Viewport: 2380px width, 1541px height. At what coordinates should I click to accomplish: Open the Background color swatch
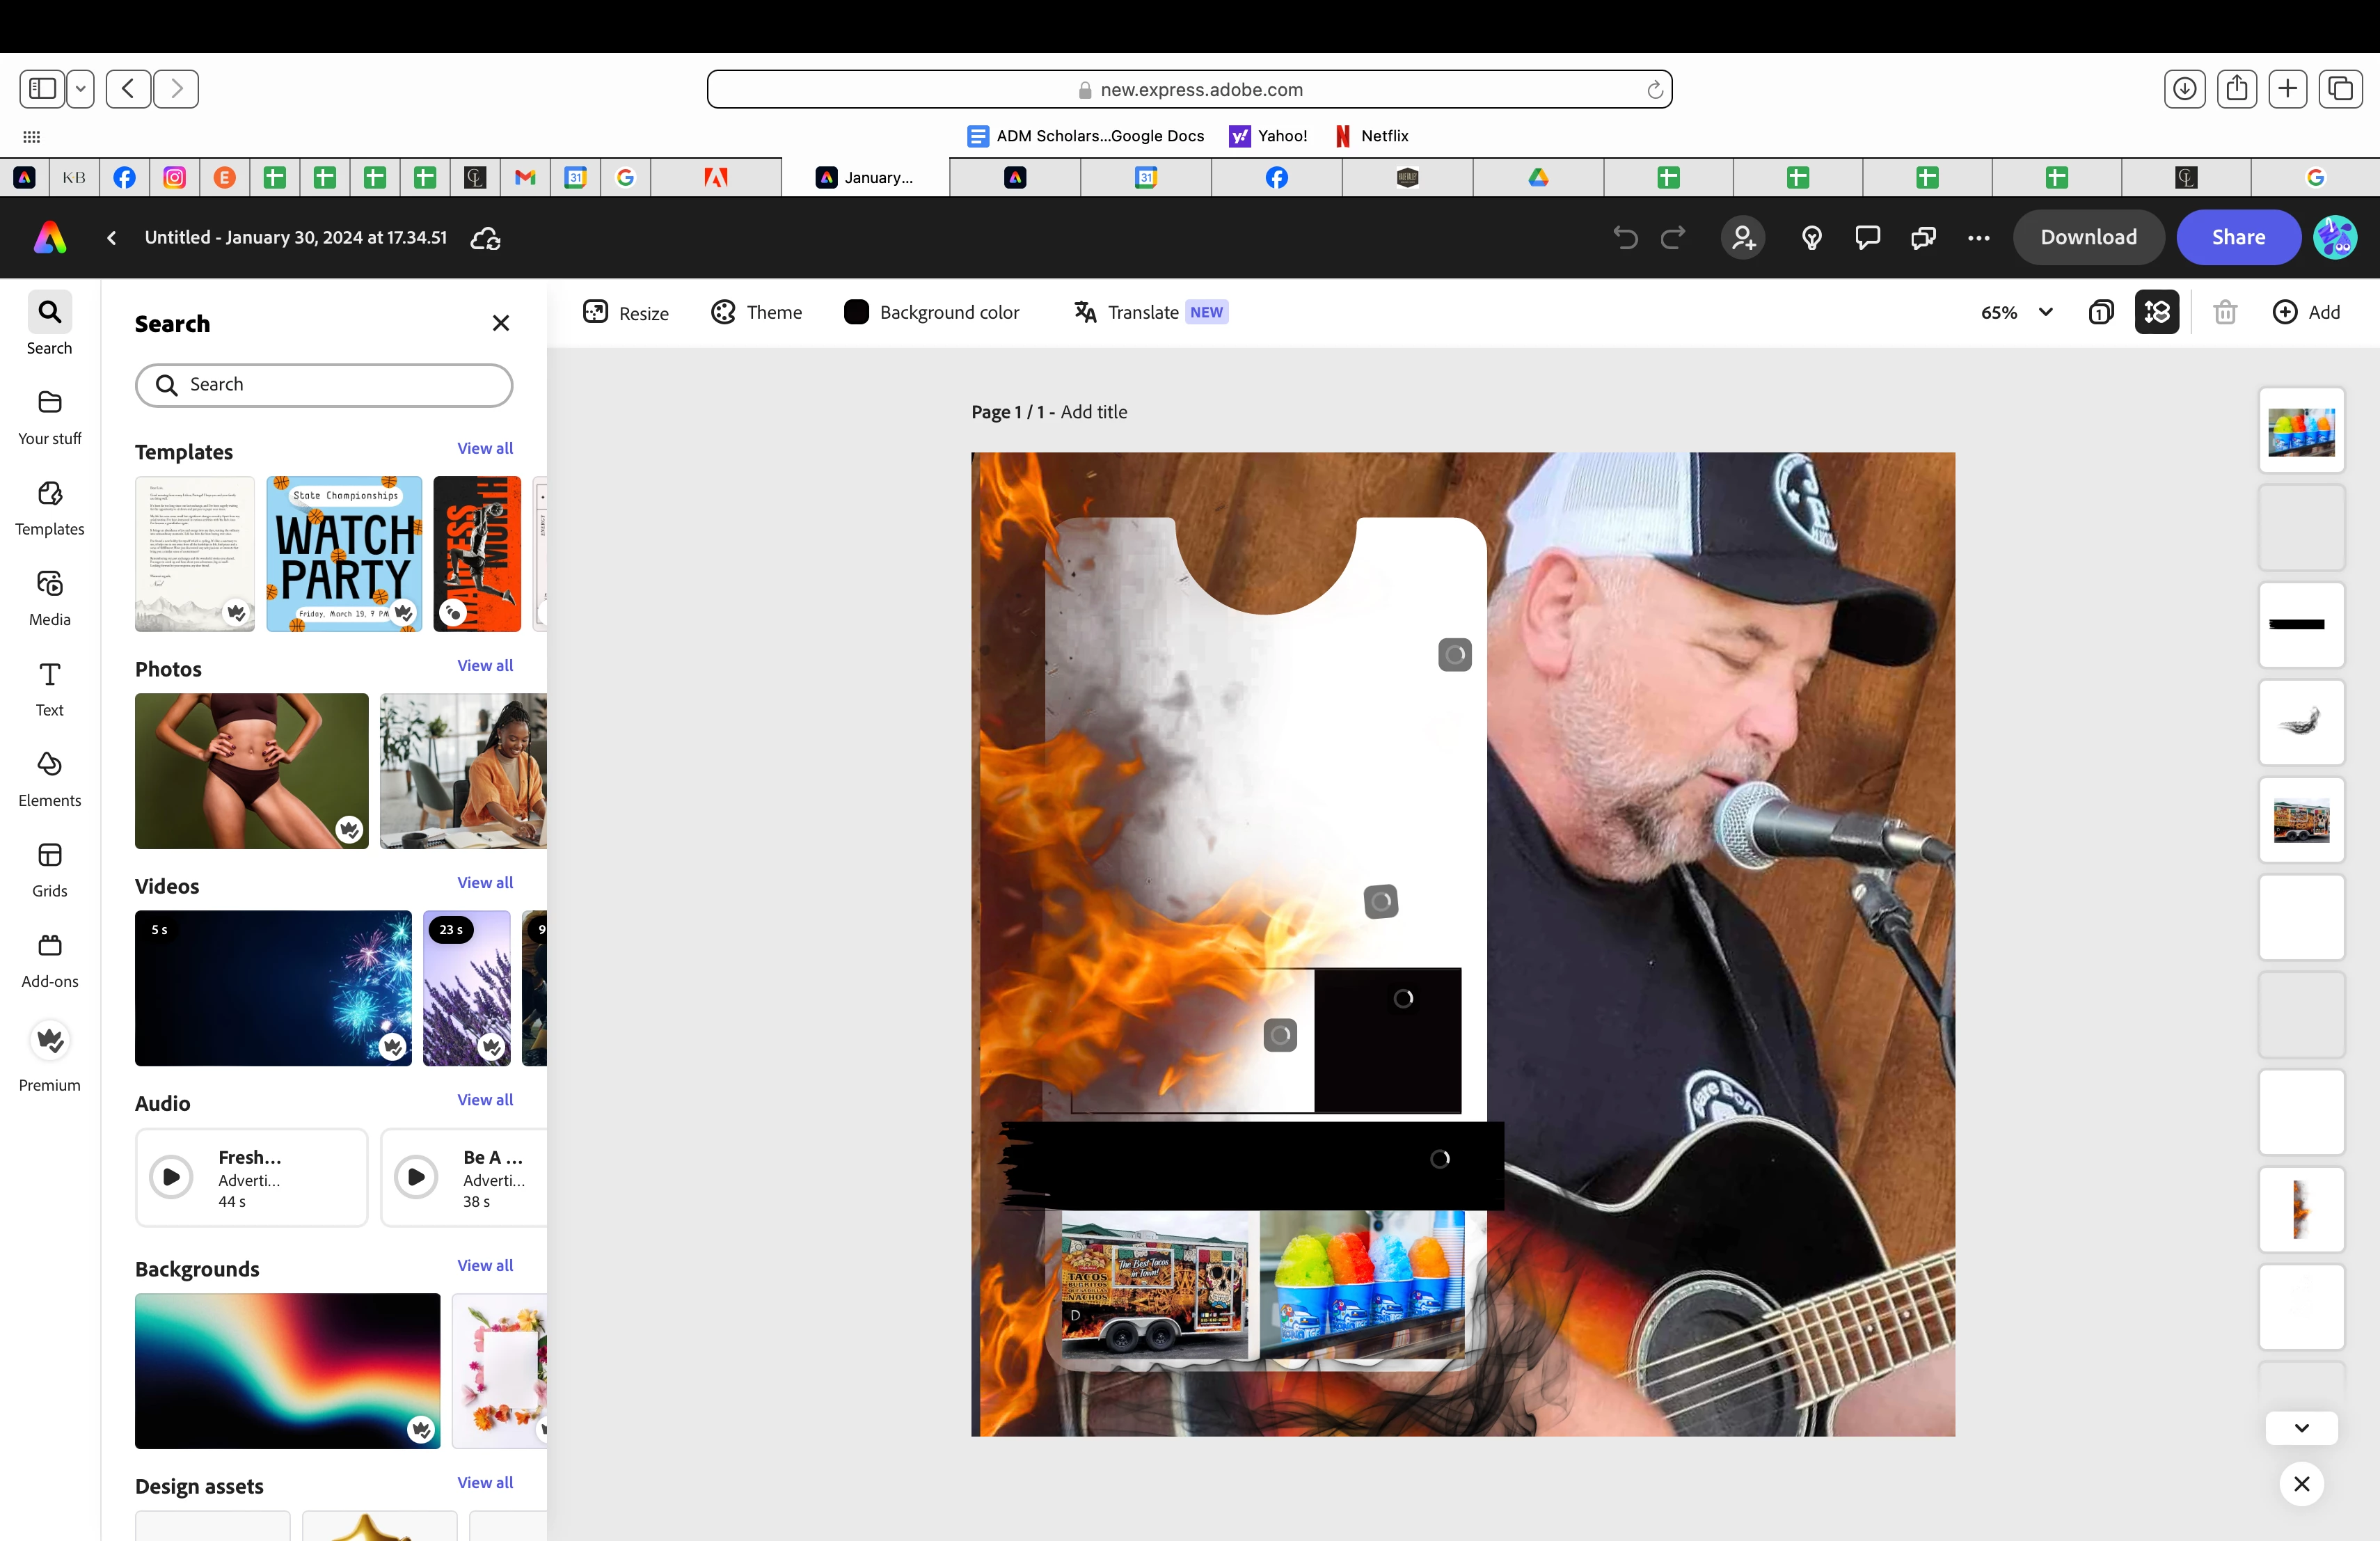[856, 312]
